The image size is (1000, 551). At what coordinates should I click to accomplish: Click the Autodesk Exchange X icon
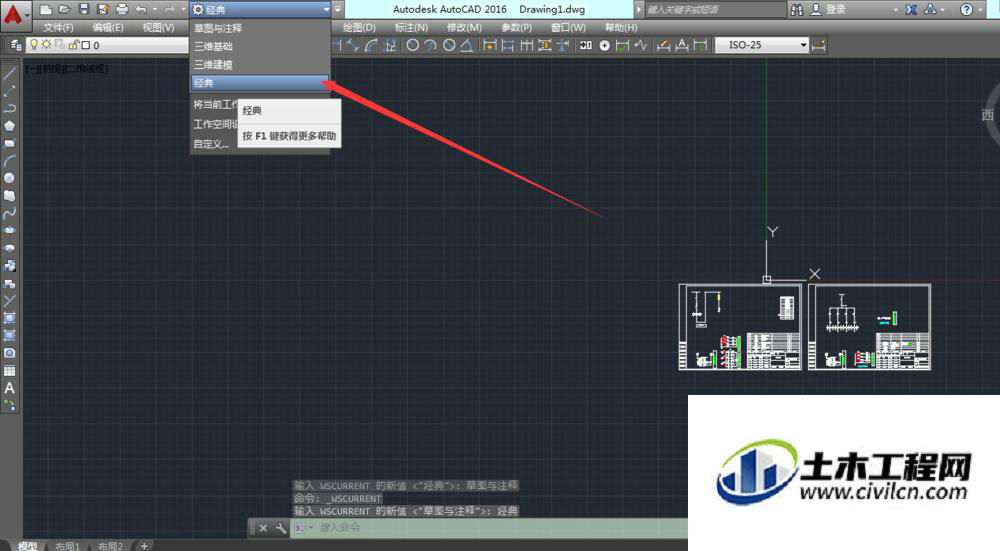coord(911,10)
